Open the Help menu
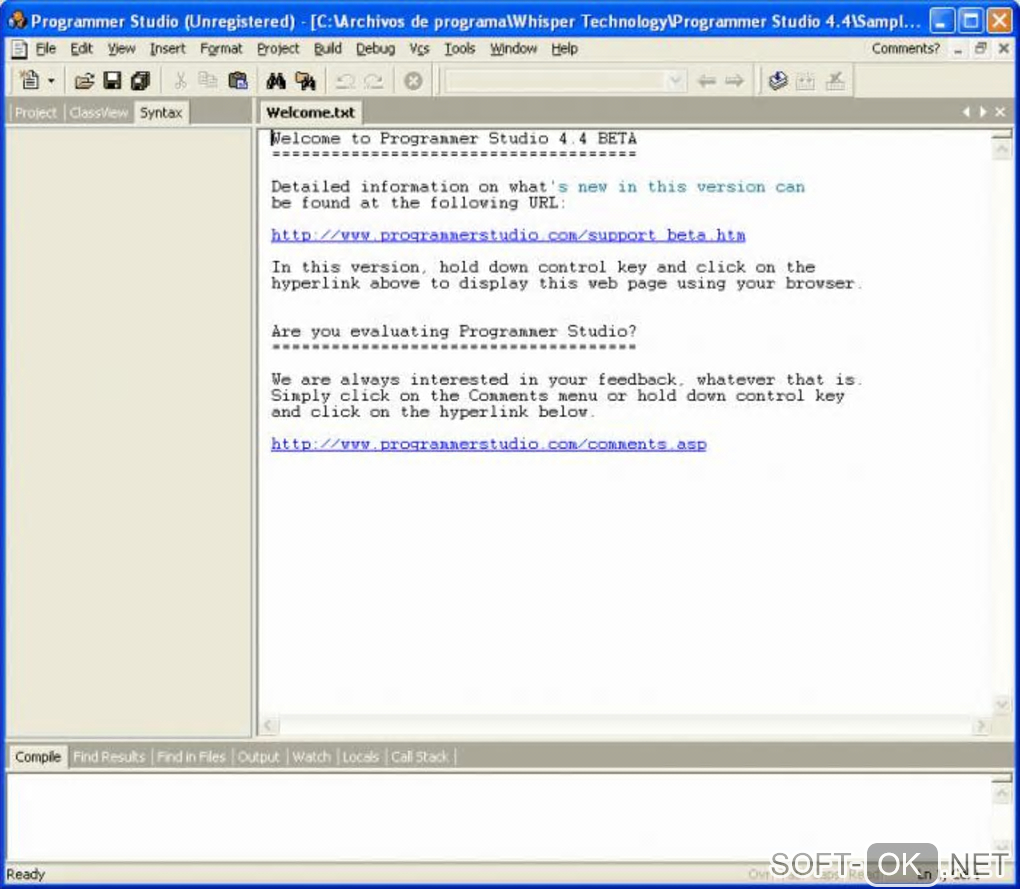This screenshot has height=889, width=1020. pyautogui.click(x=565, y=49)
